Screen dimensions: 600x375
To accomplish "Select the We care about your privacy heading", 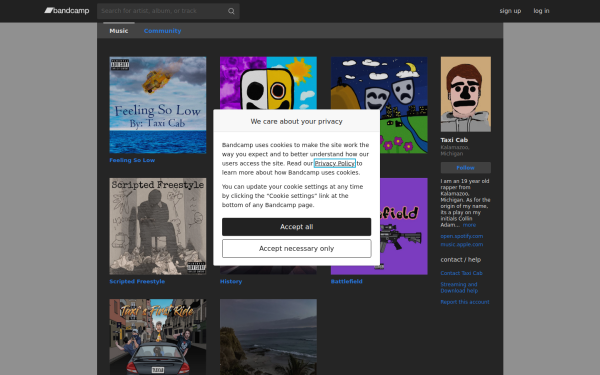I will (297, 121).
